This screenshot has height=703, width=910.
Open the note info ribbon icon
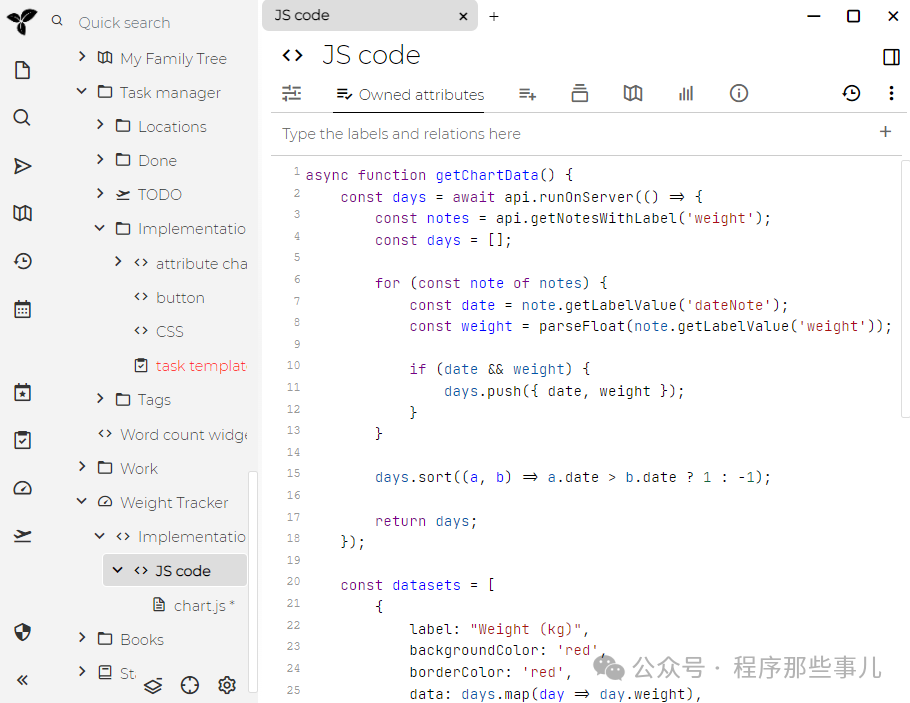pyautogui.click(x=739, y=94)
